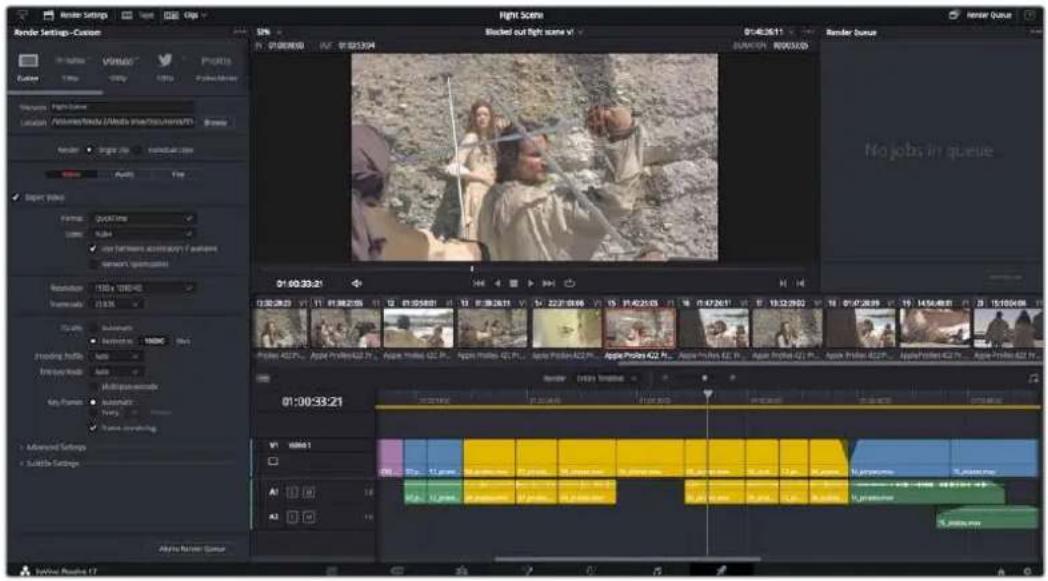Toggle loop playback icon
The height and width of the screenshot is (581, 1048).
click(569, 283)
